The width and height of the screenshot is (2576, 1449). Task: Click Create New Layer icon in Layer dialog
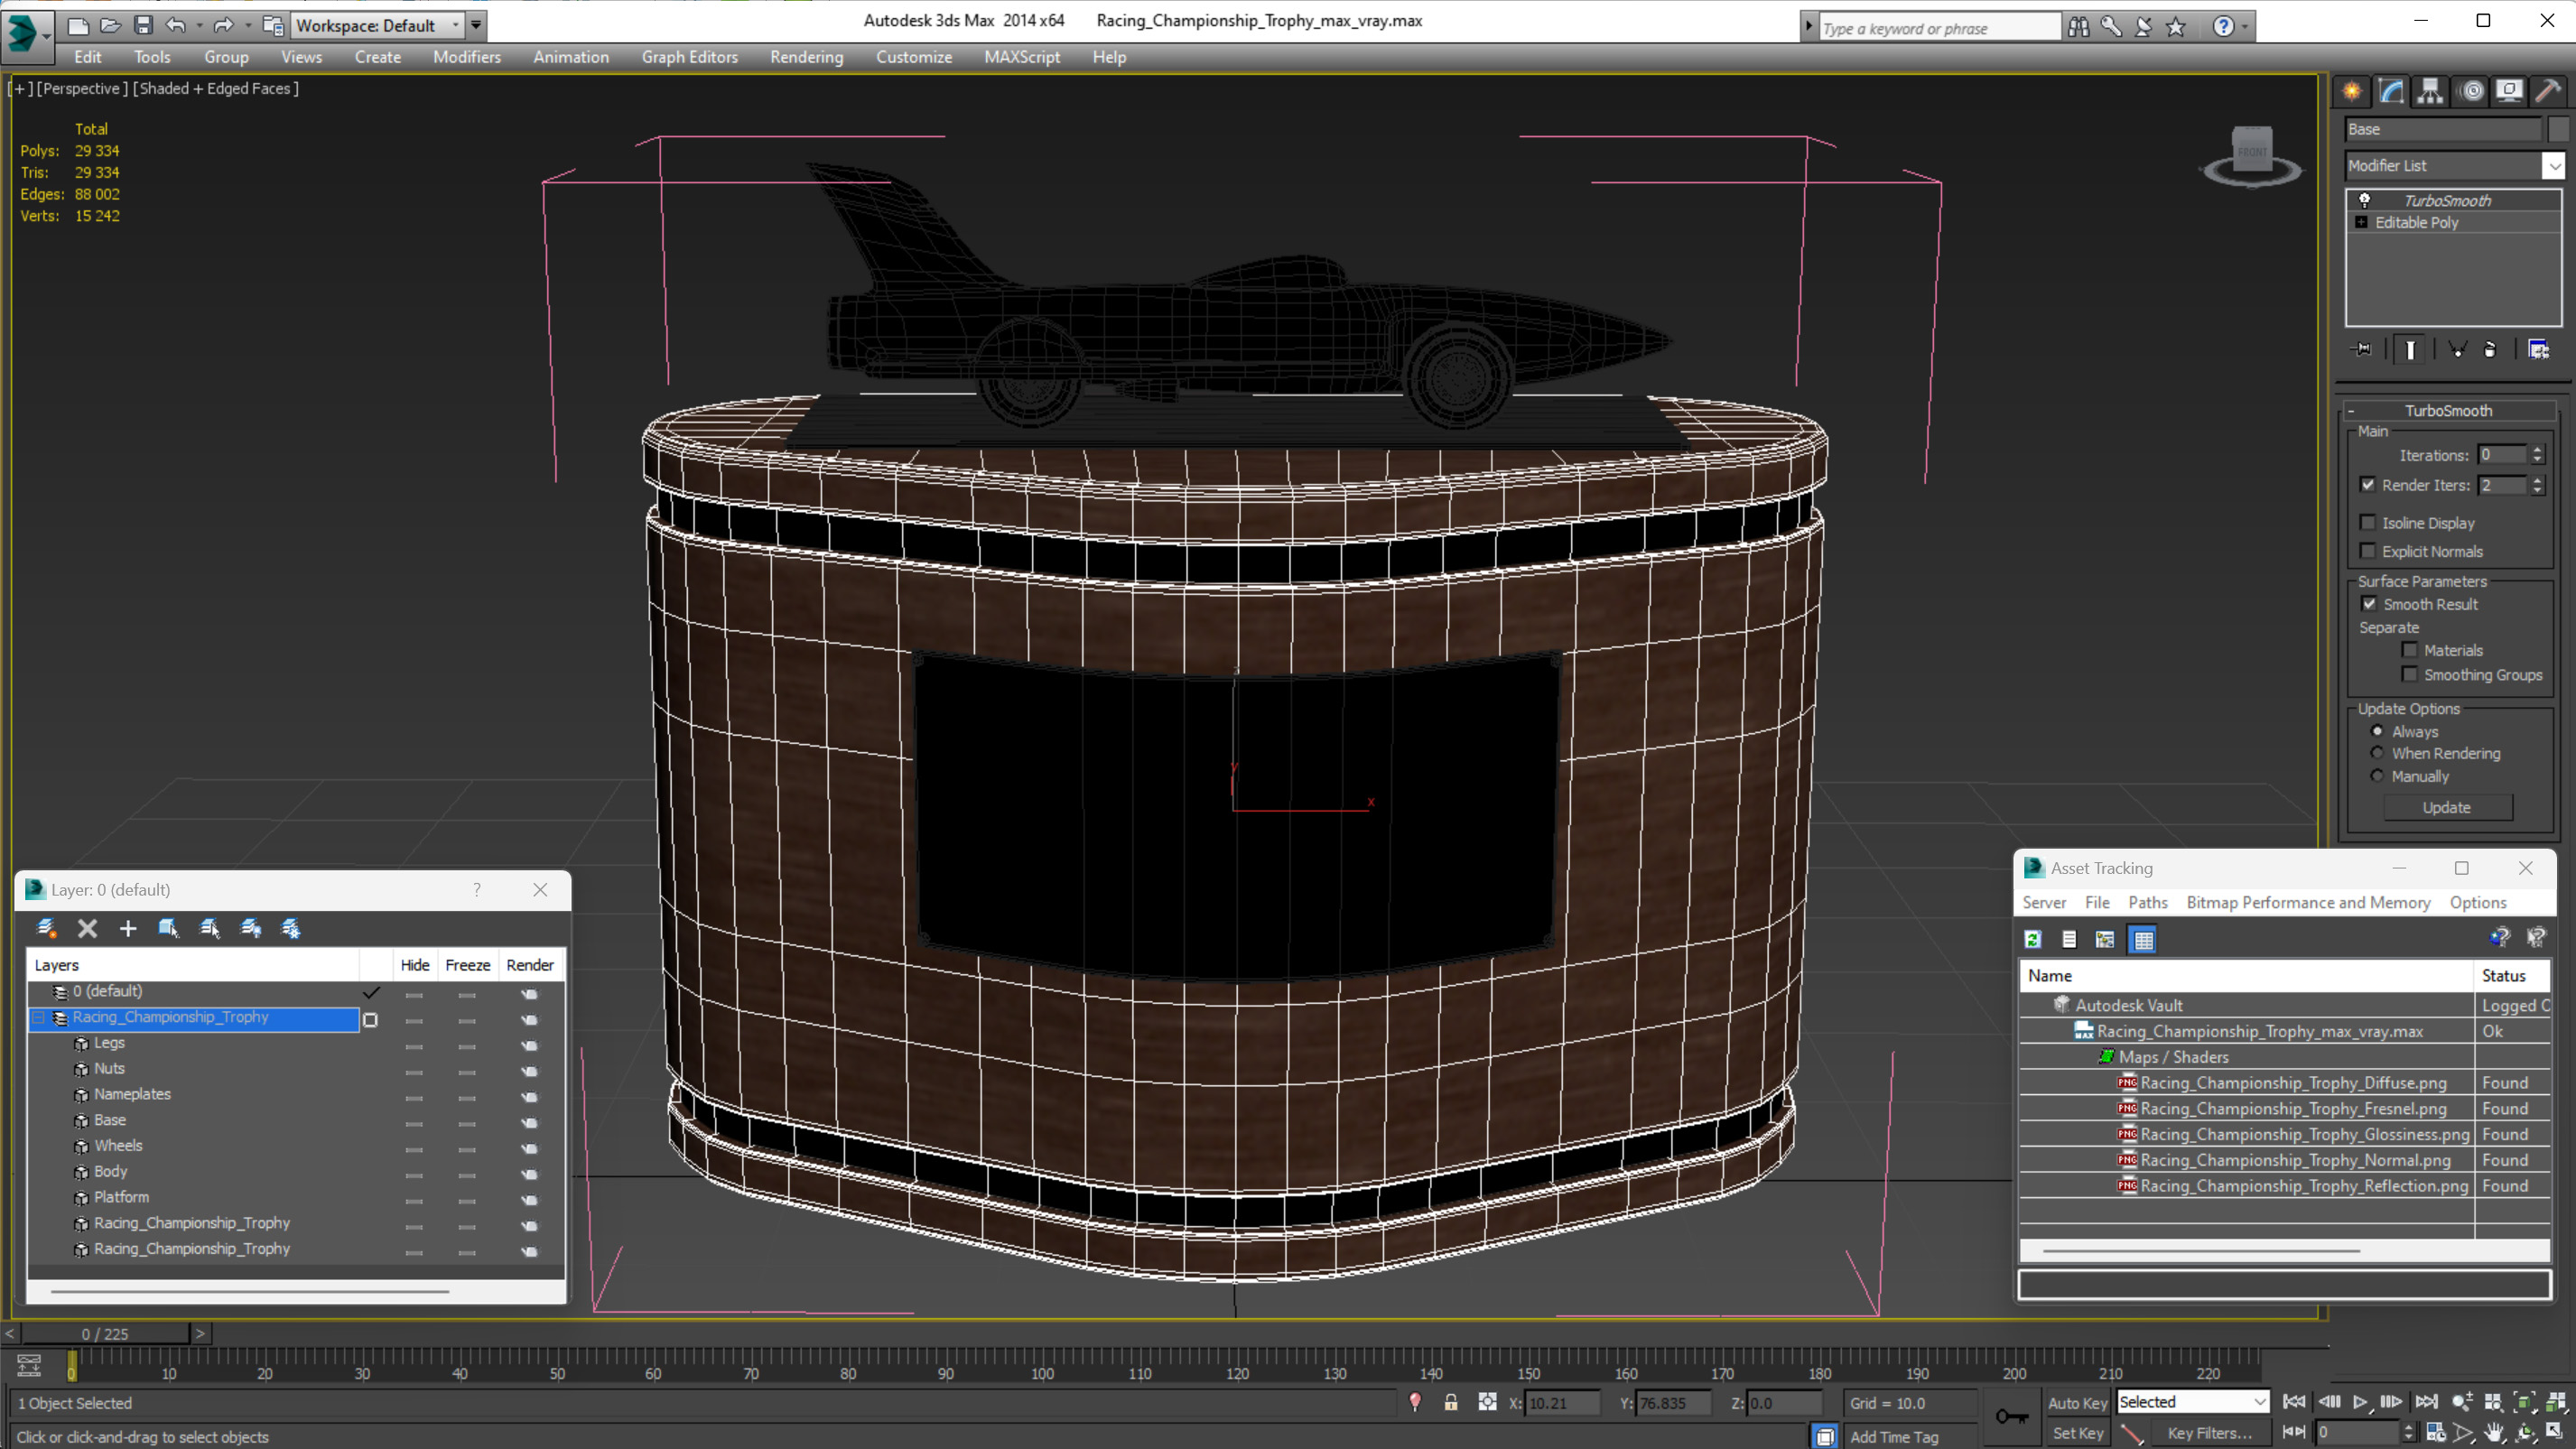pyautogui.click(x=46, y=928)
